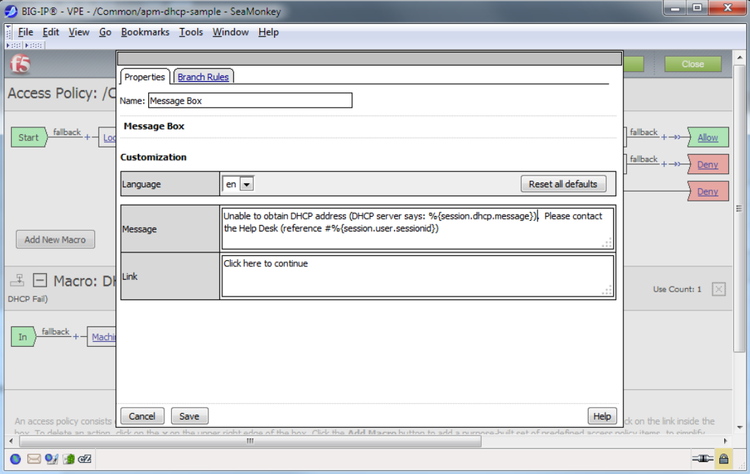The width and height of the screenshot is (750, 474).
Task: Switch to the Branch Rules tab
Action: [203, 77]
